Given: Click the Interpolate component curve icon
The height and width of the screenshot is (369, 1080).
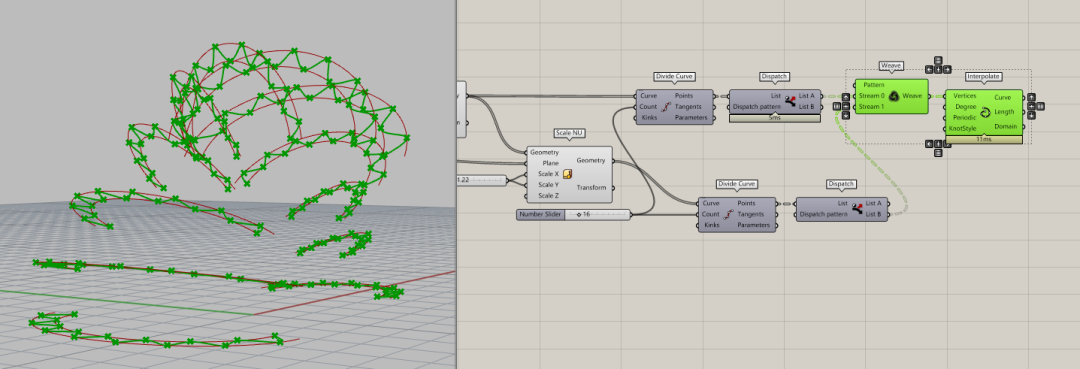Looking at the screenshot, I should (x=985, y=112).
